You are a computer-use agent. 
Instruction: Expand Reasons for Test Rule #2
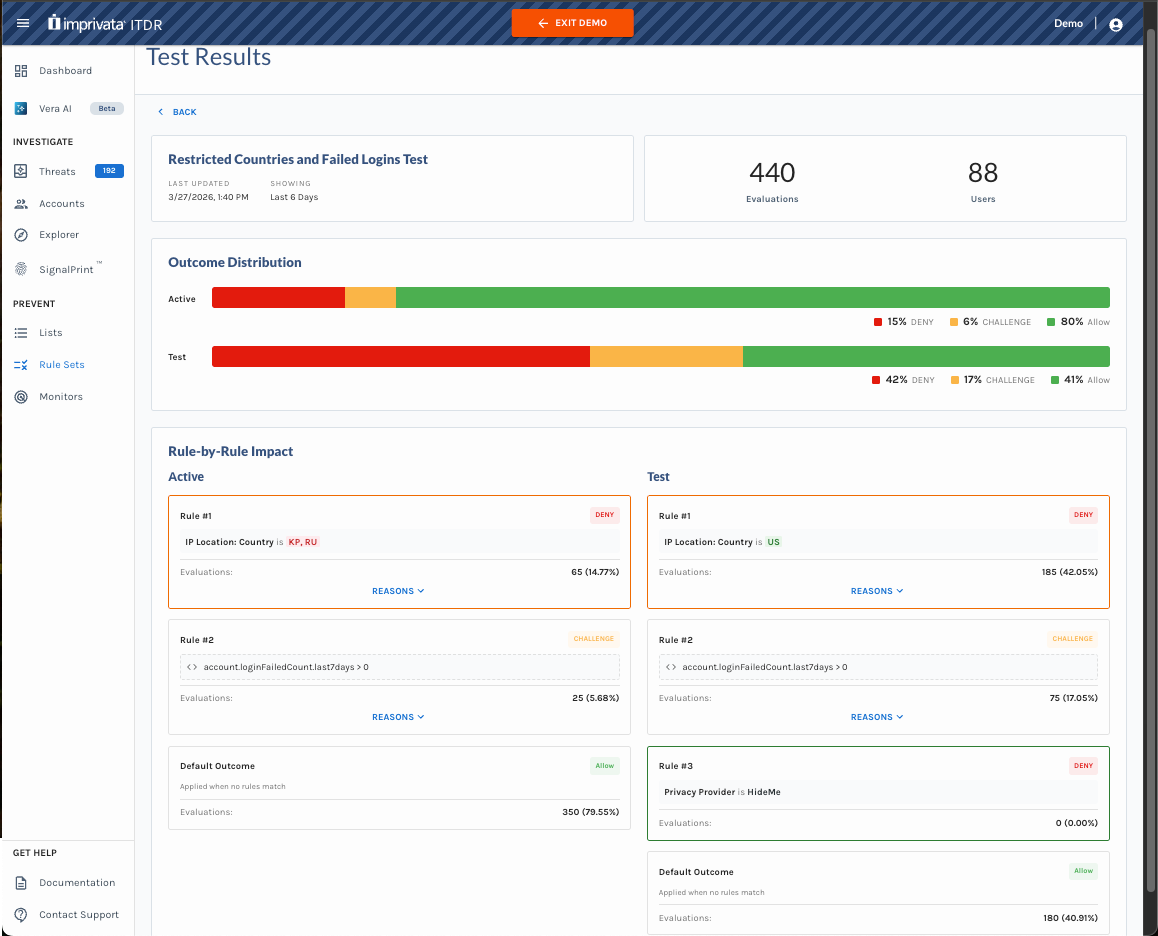point(877,717)
